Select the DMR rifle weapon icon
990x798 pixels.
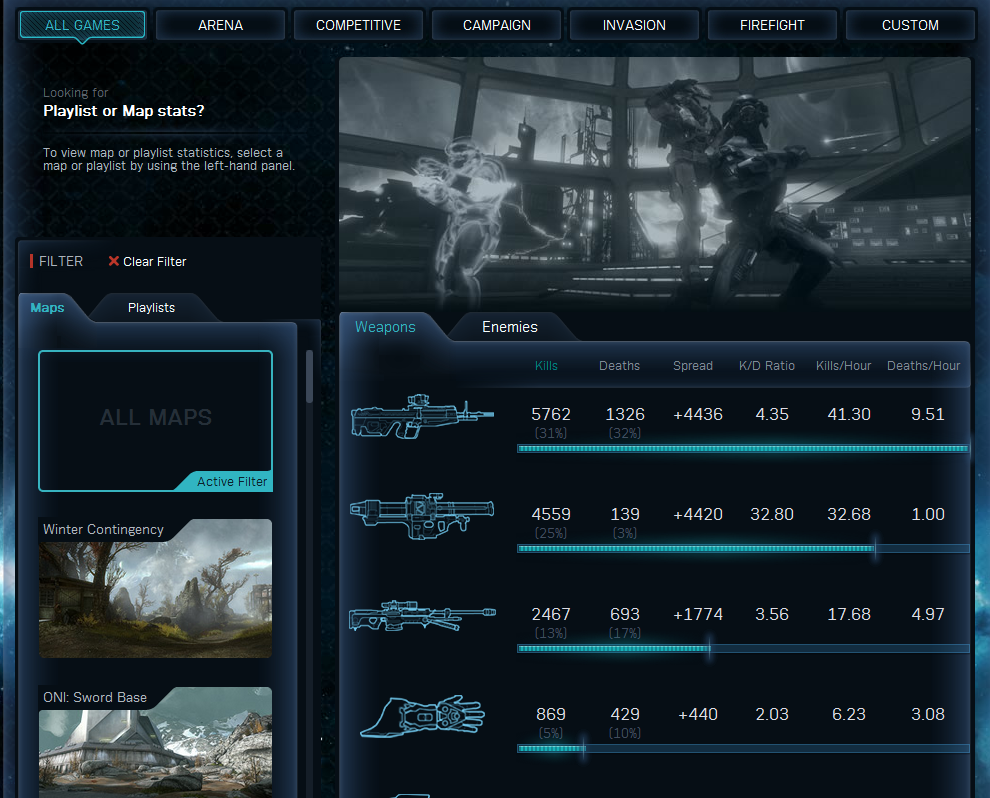422,417
